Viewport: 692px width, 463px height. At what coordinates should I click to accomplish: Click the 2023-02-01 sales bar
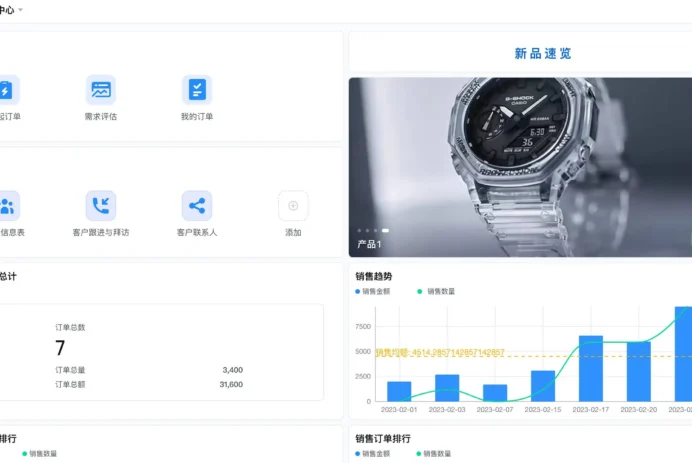(399, 391)
